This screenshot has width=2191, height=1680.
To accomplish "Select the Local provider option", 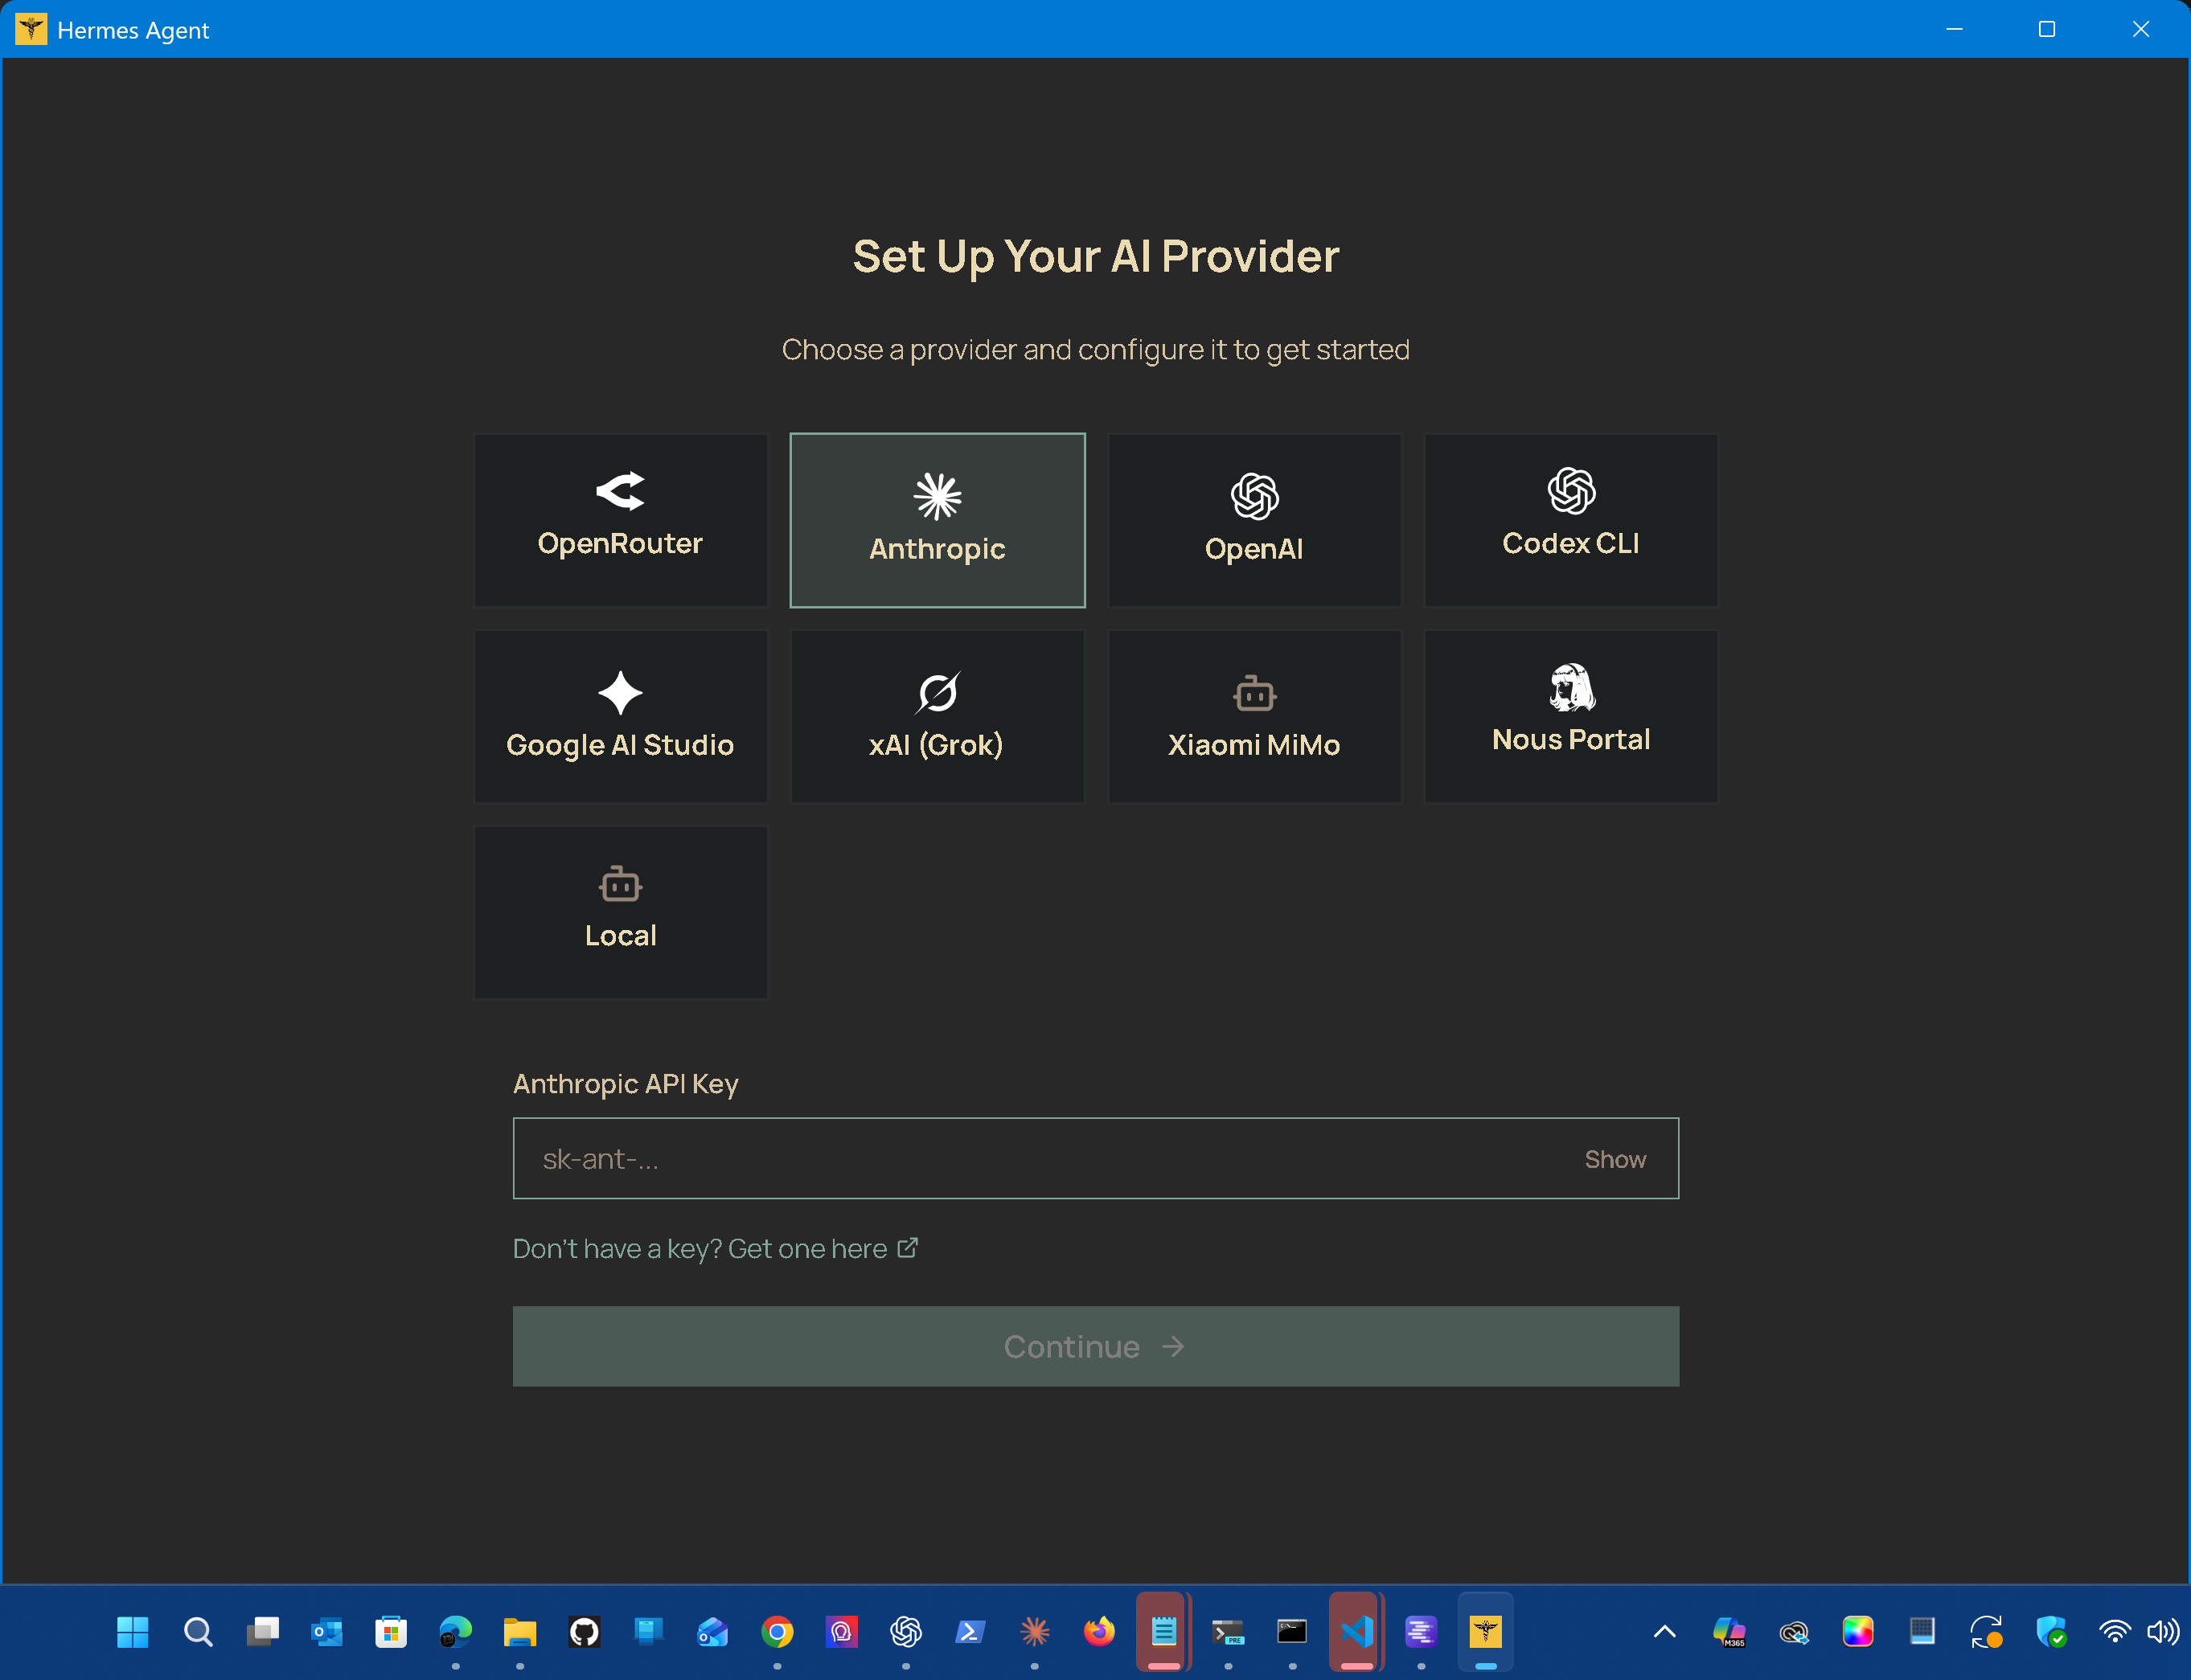I will [620, 912].
